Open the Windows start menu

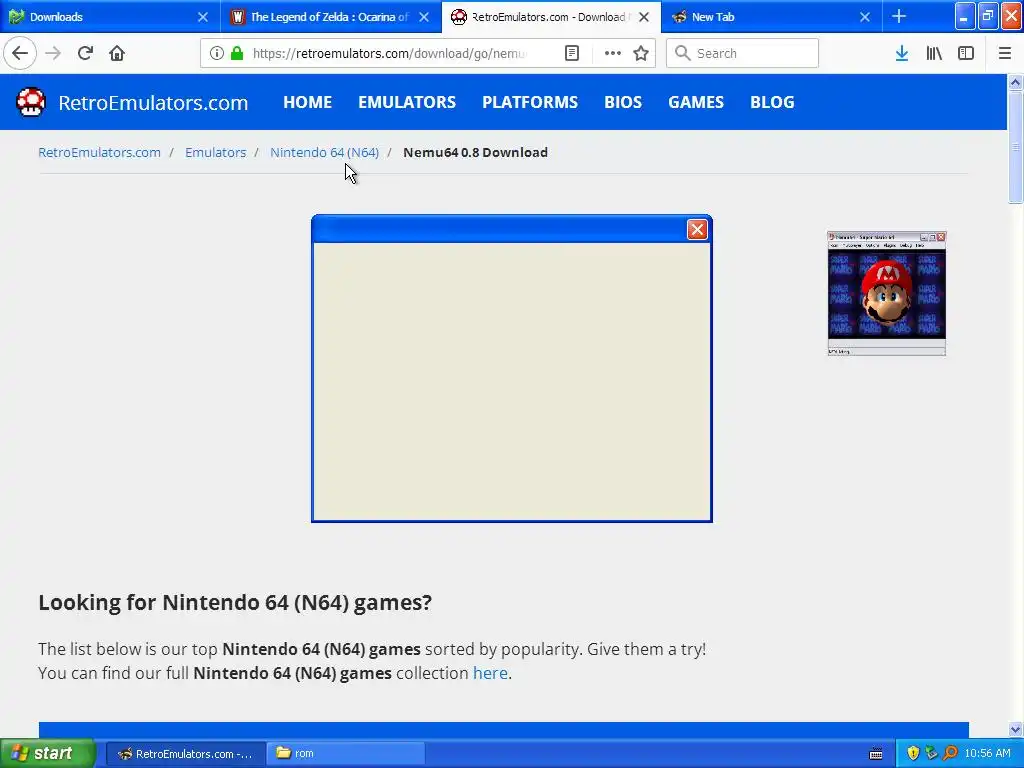[x=47, y=754]
